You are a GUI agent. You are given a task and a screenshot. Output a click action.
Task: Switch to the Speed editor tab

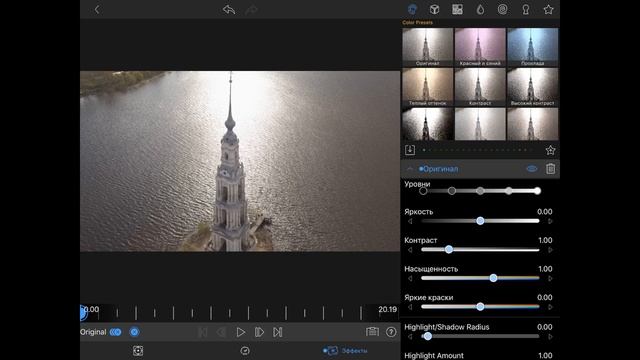click(245, 351)
